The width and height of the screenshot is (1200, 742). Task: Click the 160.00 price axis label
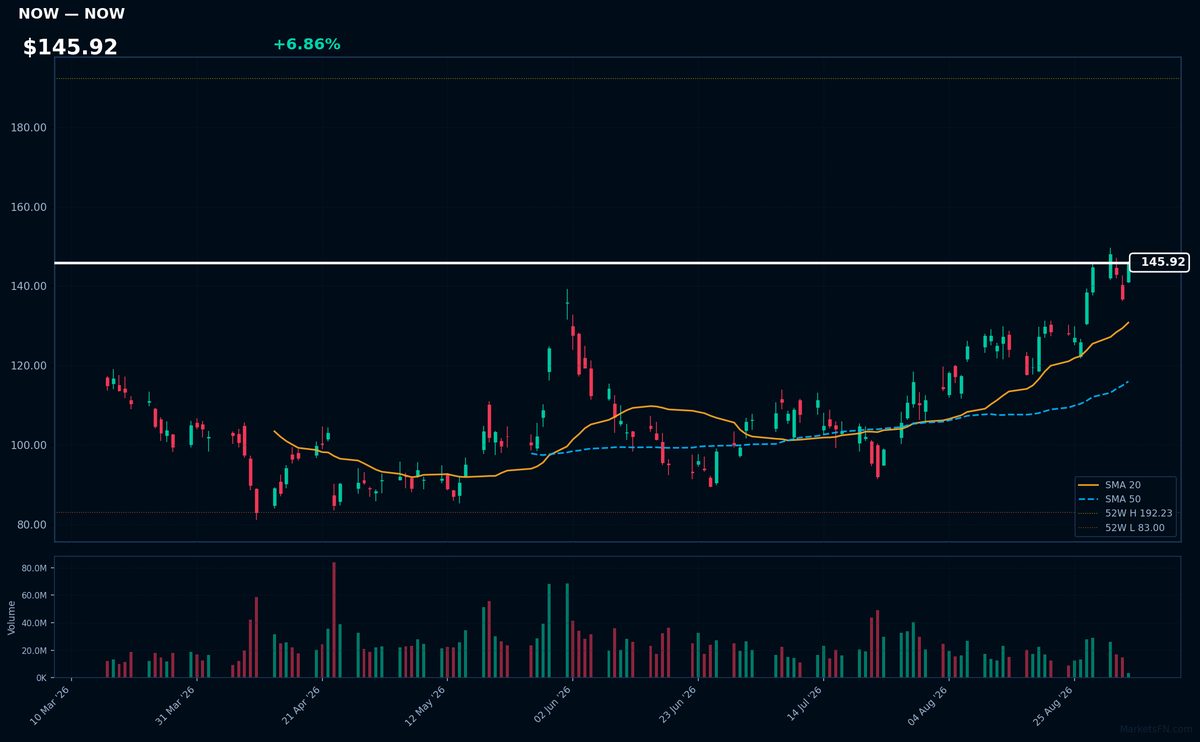click(x=30, y=207)
